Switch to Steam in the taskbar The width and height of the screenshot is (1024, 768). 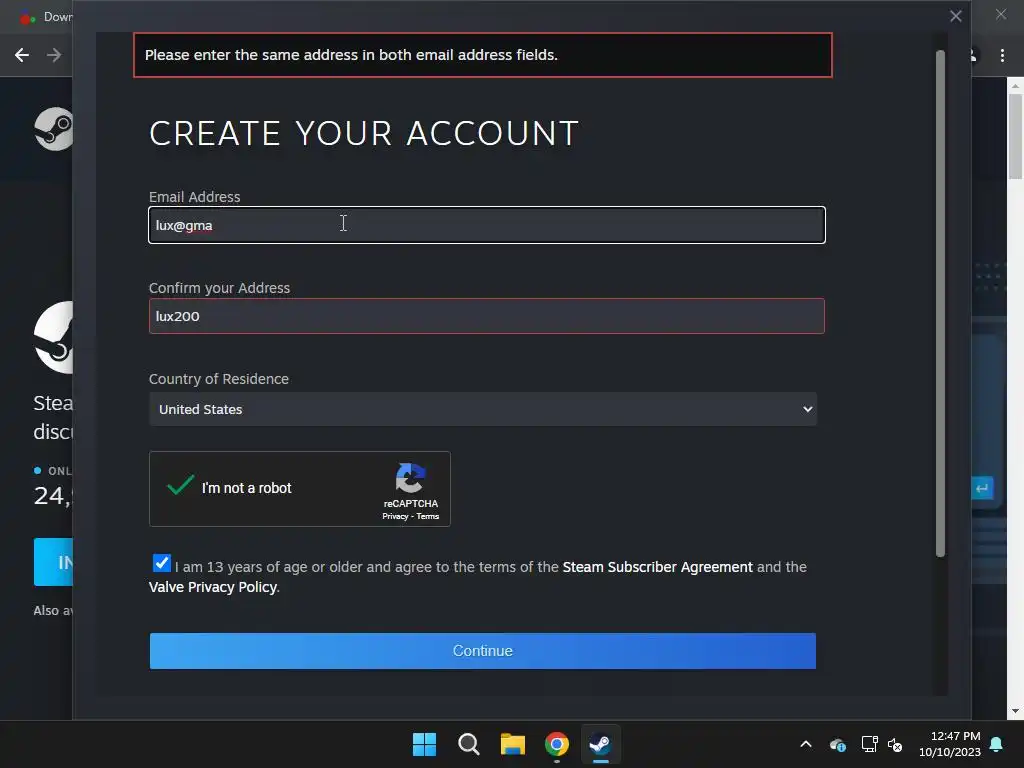pyautogui.click(x=601, y=744)
